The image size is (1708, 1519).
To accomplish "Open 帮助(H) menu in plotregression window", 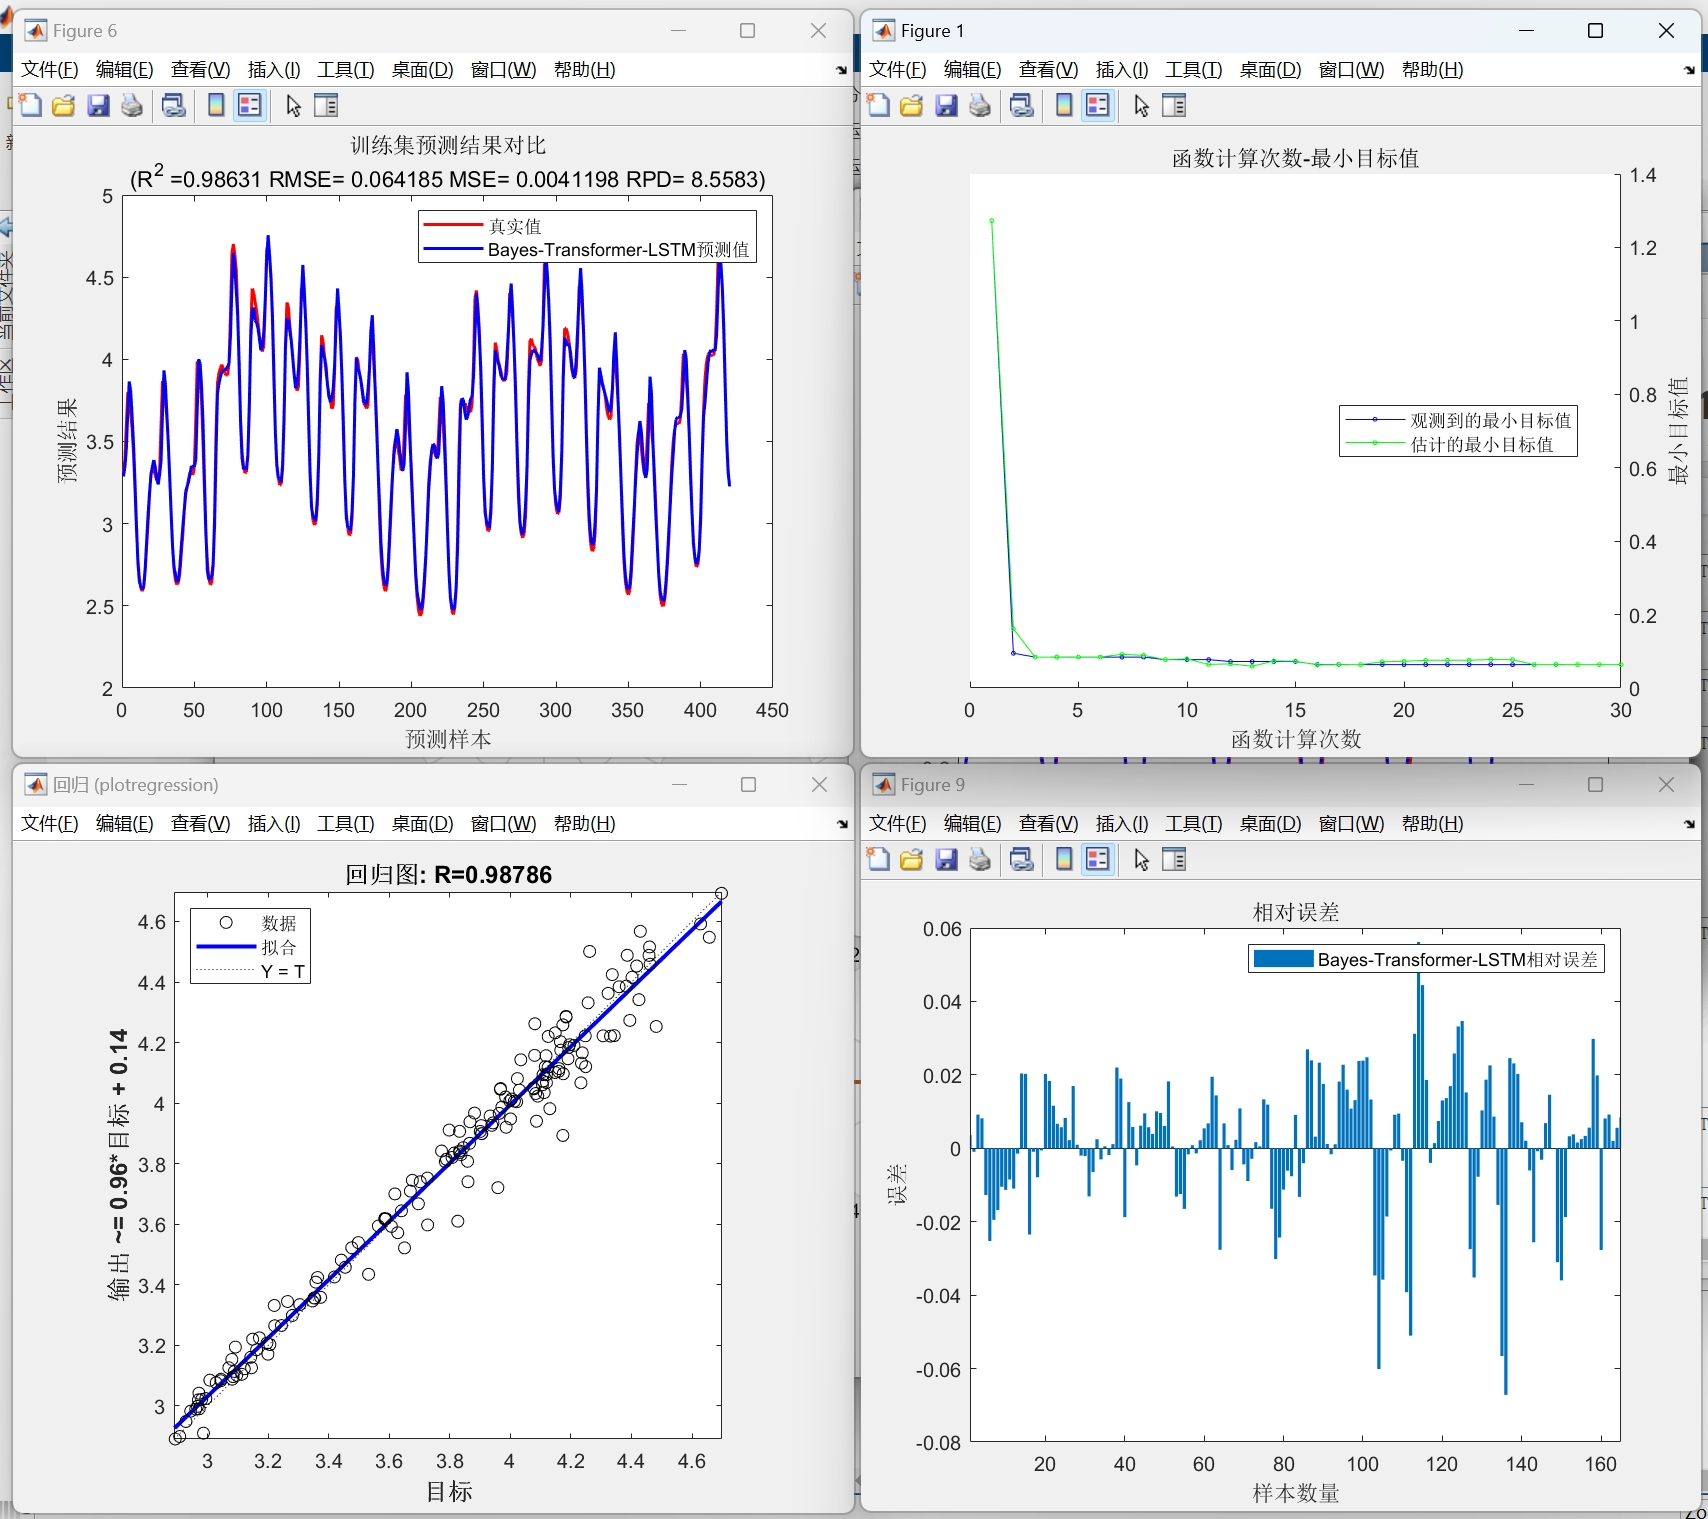I will coord(584,823).
